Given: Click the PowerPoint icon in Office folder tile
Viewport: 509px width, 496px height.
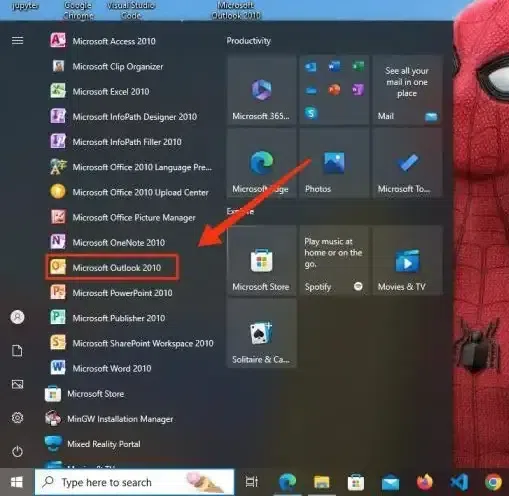Looking at the screenshot, I should tap(334, 90).
